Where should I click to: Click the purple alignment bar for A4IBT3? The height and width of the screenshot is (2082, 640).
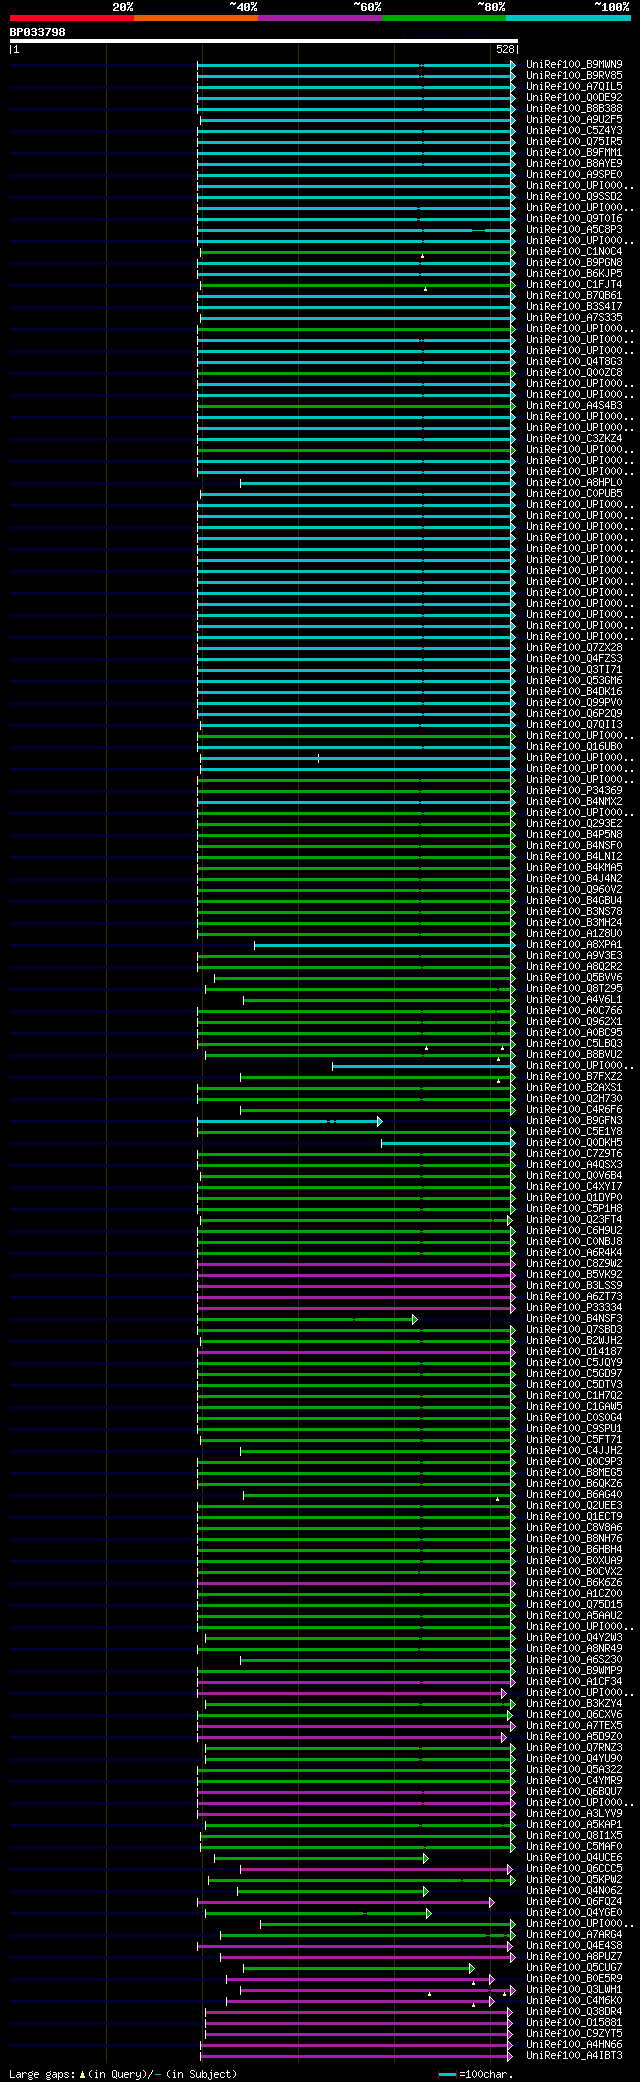[354, 2056]
